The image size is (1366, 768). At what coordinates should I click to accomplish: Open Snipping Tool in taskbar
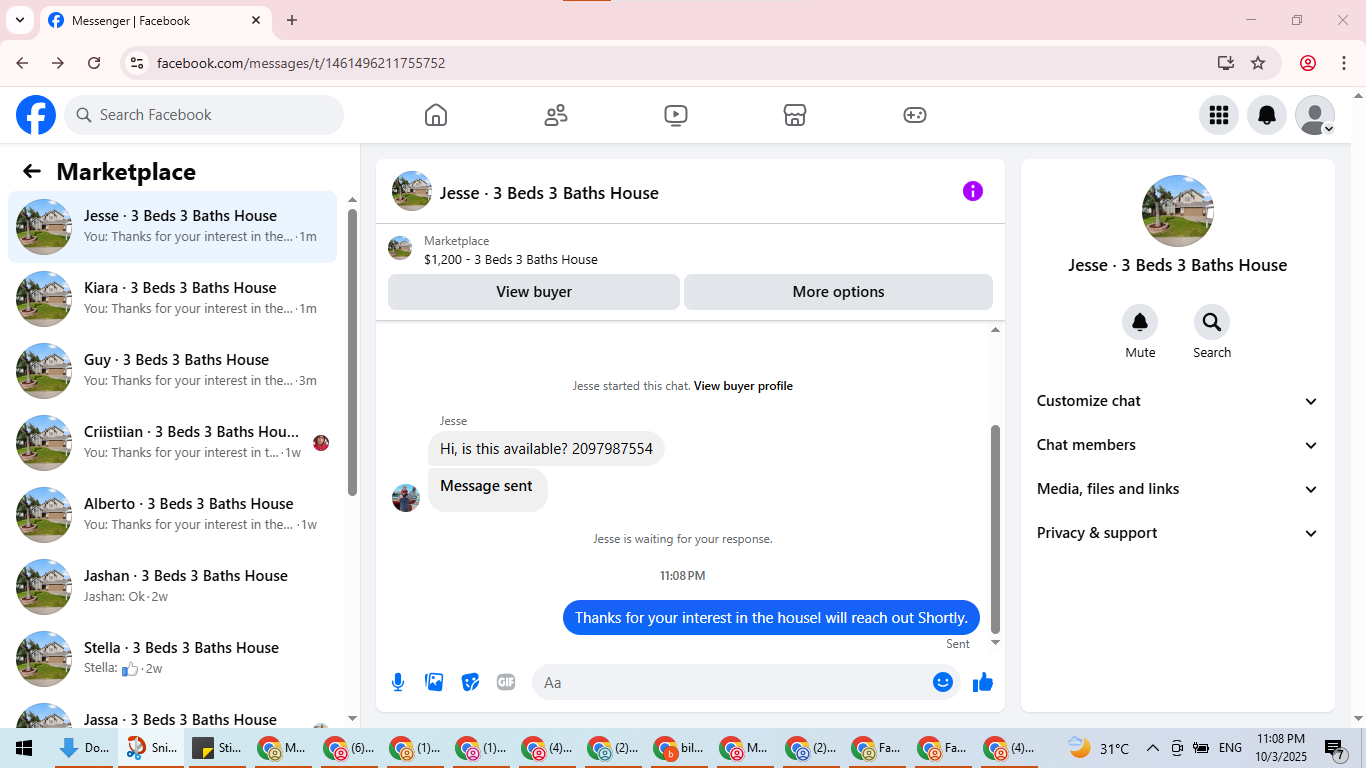click(x=150, y=748)
